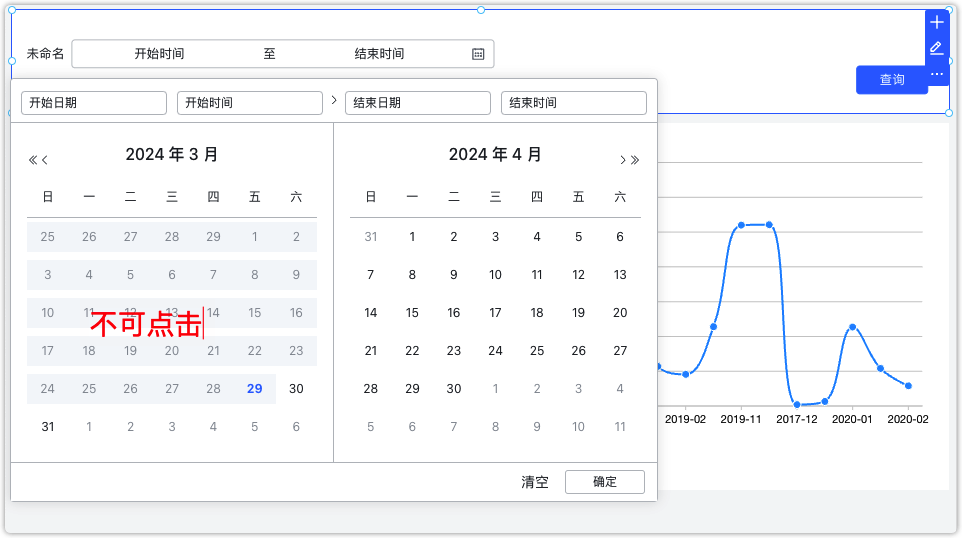Click April 23 in right calendar

click(x=453, y=350)
